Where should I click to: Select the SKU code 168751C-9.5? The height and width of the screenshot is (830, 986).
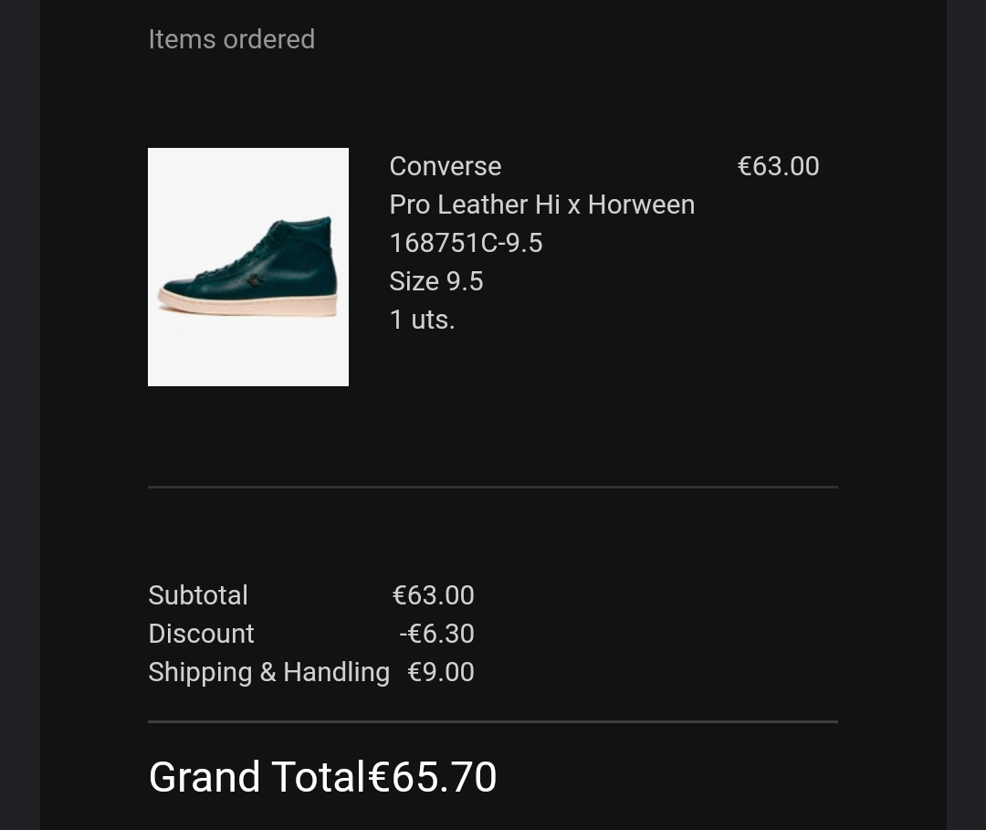click(465, 243)
